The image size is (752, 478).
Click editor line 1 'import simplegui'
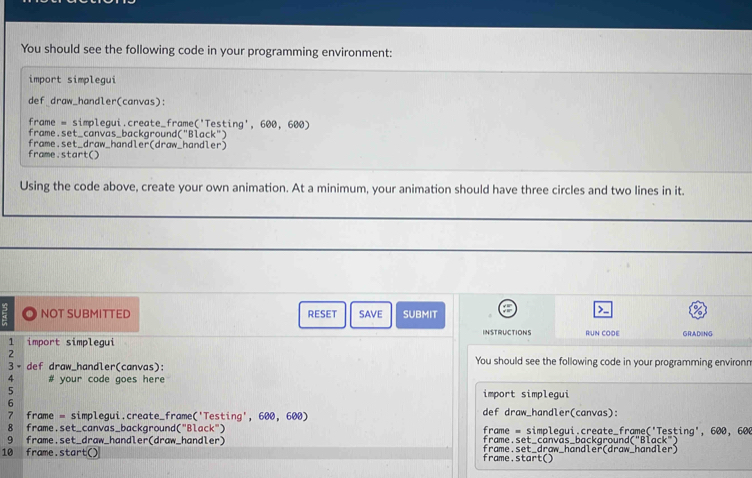pyautogui.click(x=70, y=342)
